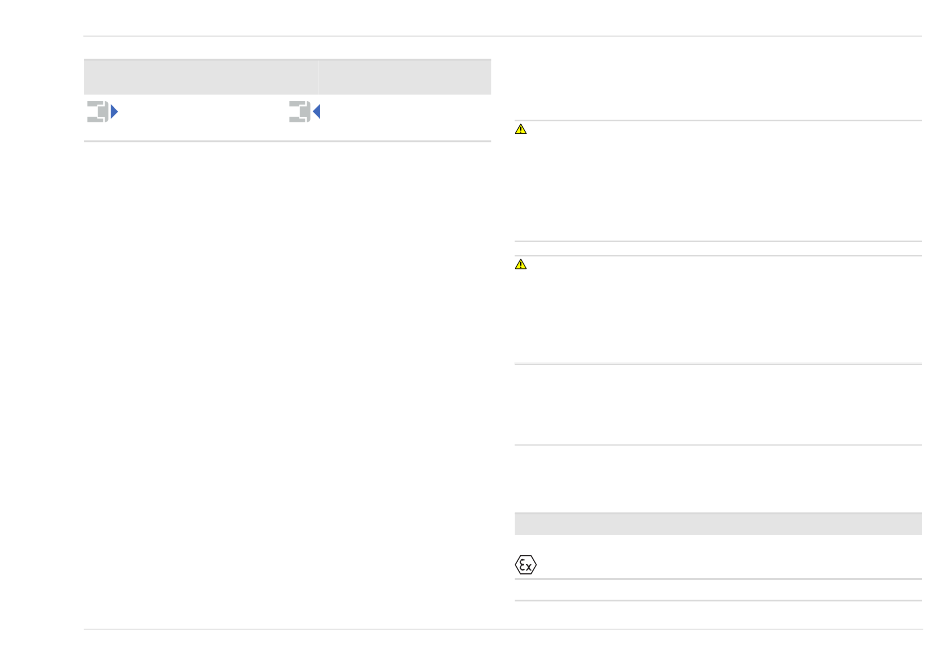This screenshot has width=950, height=656.
Task: Select the wider gray table header cell
Action: 201,77
